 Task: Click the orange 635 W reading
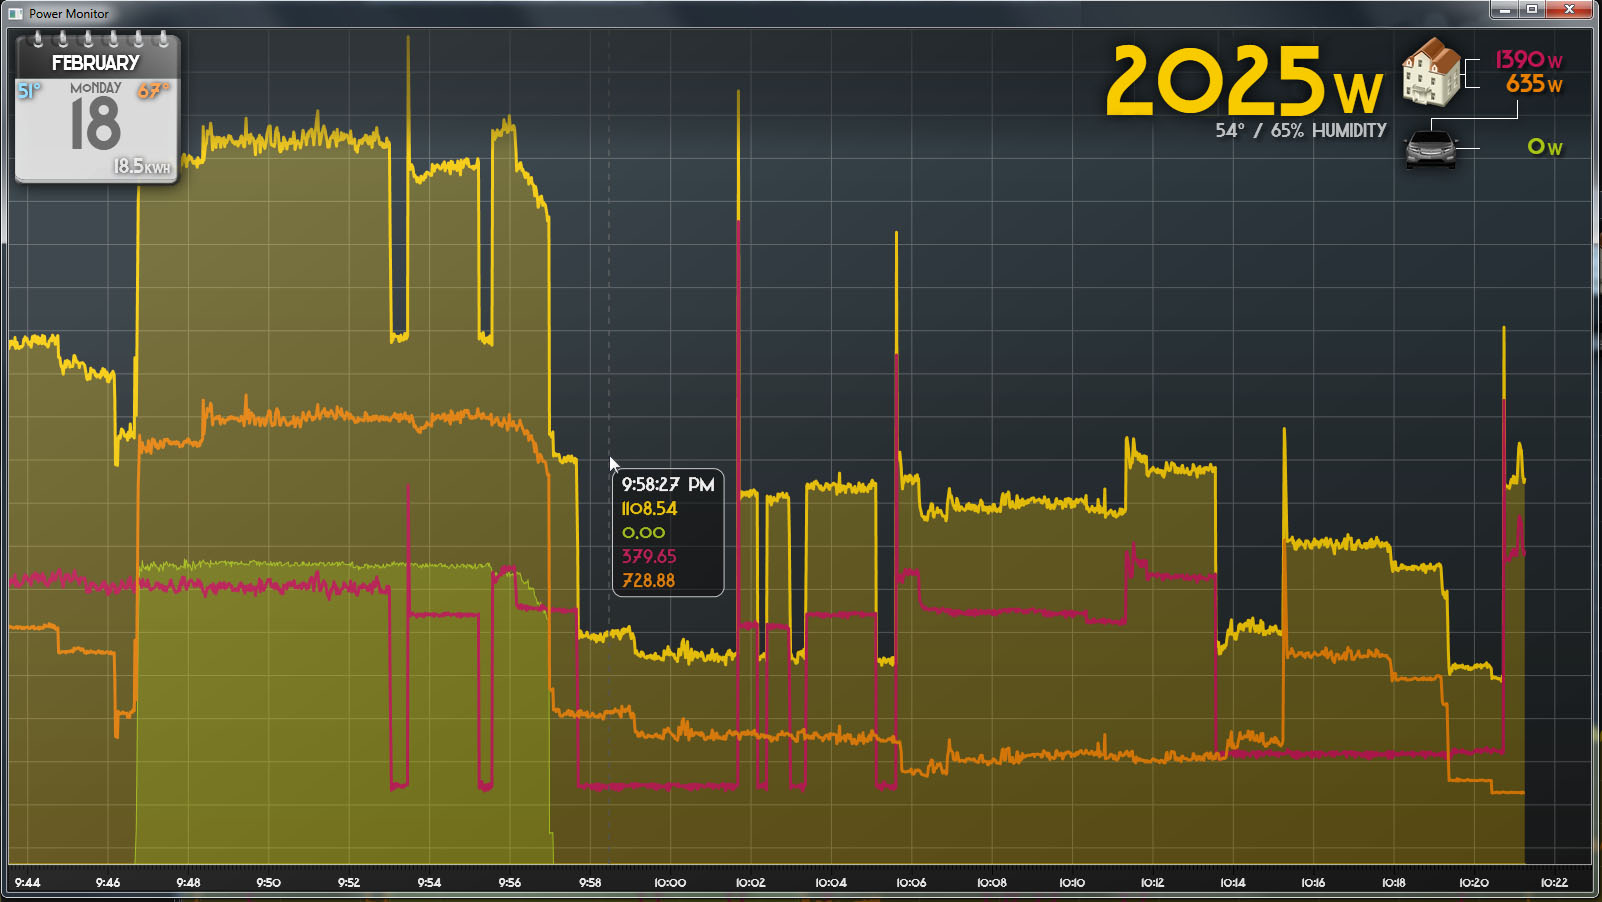click(1533, 85)
